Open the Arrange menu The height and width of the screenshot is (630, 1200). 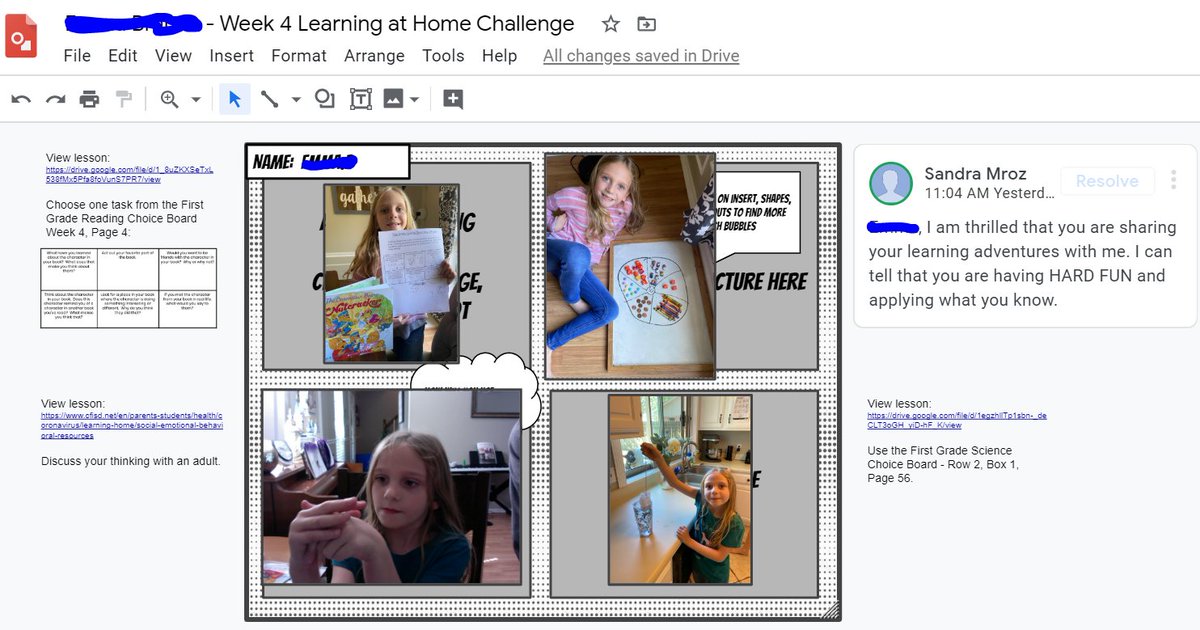pyautogui.click(x=375, y=56)
